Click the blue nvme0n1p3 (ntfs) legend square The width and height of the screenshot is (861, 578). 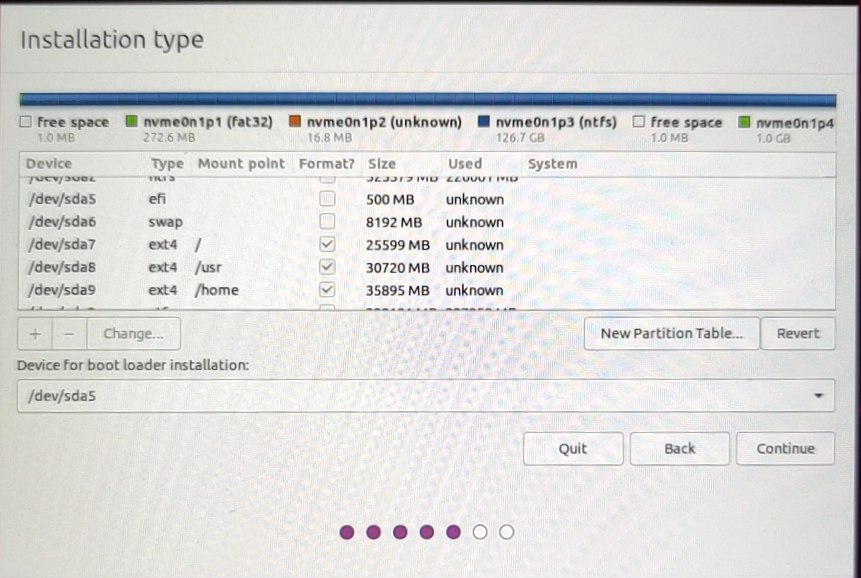[x=483, y=121]
